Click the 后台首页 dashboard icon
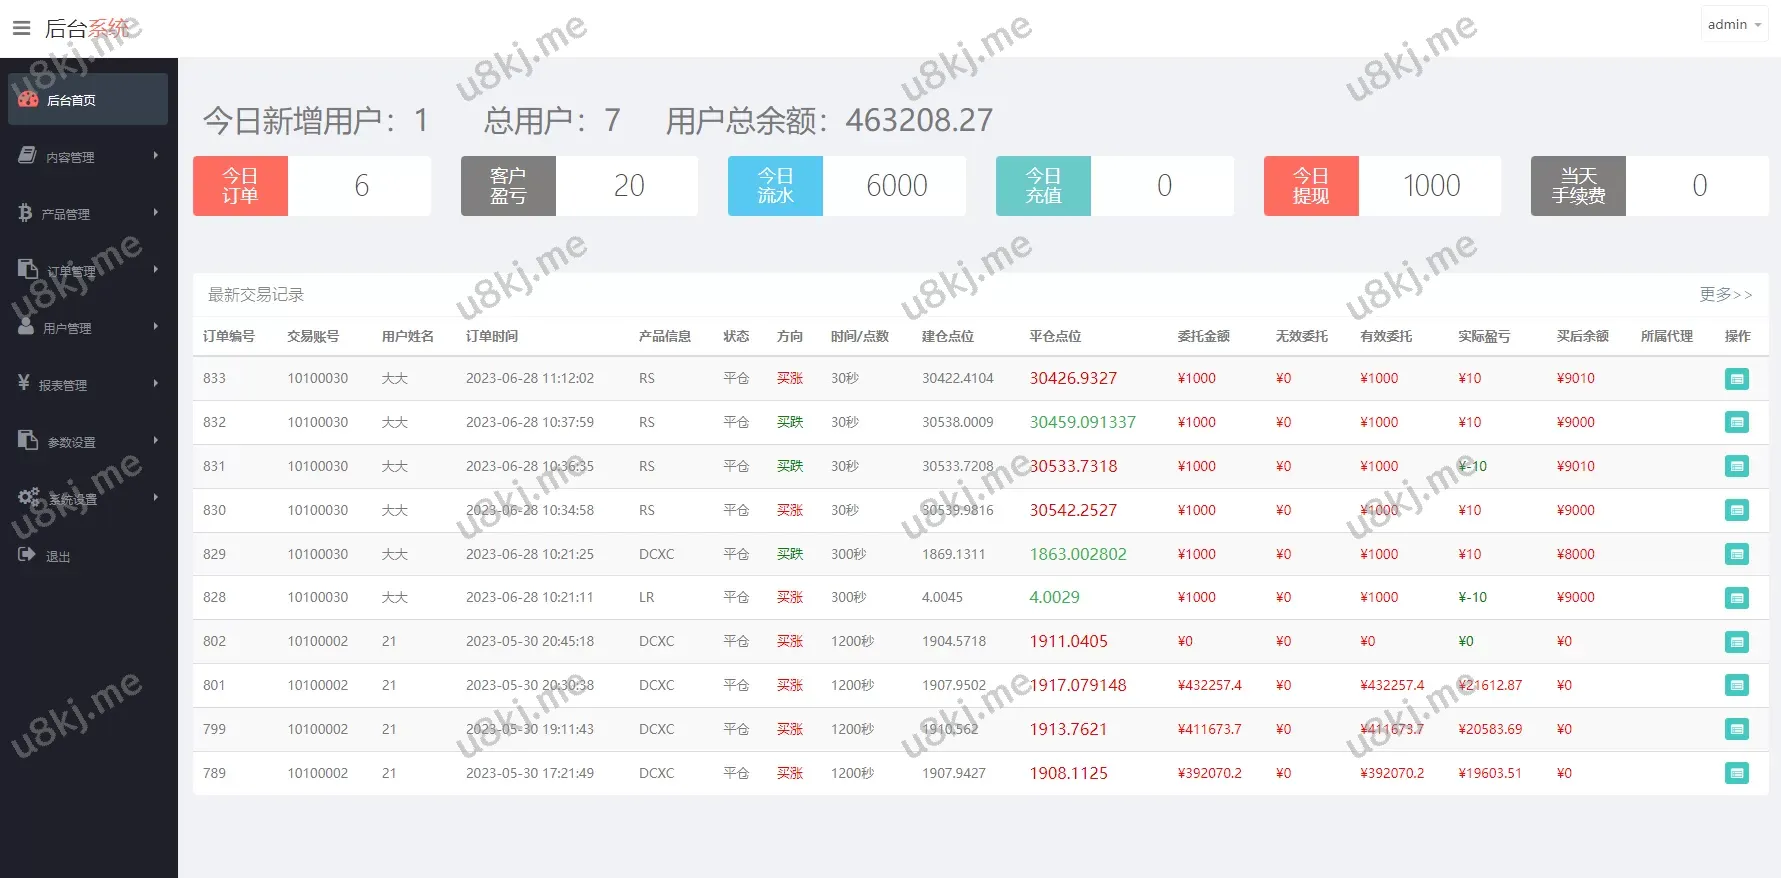 [x=28, y=99]
